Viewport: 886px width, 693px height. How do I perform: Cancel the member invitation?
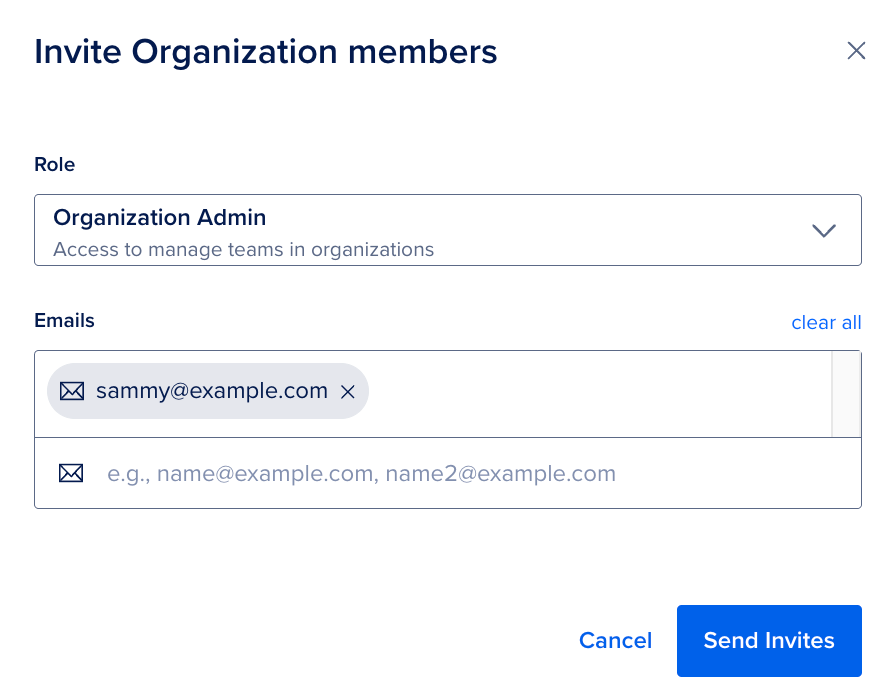click(615, 640)
